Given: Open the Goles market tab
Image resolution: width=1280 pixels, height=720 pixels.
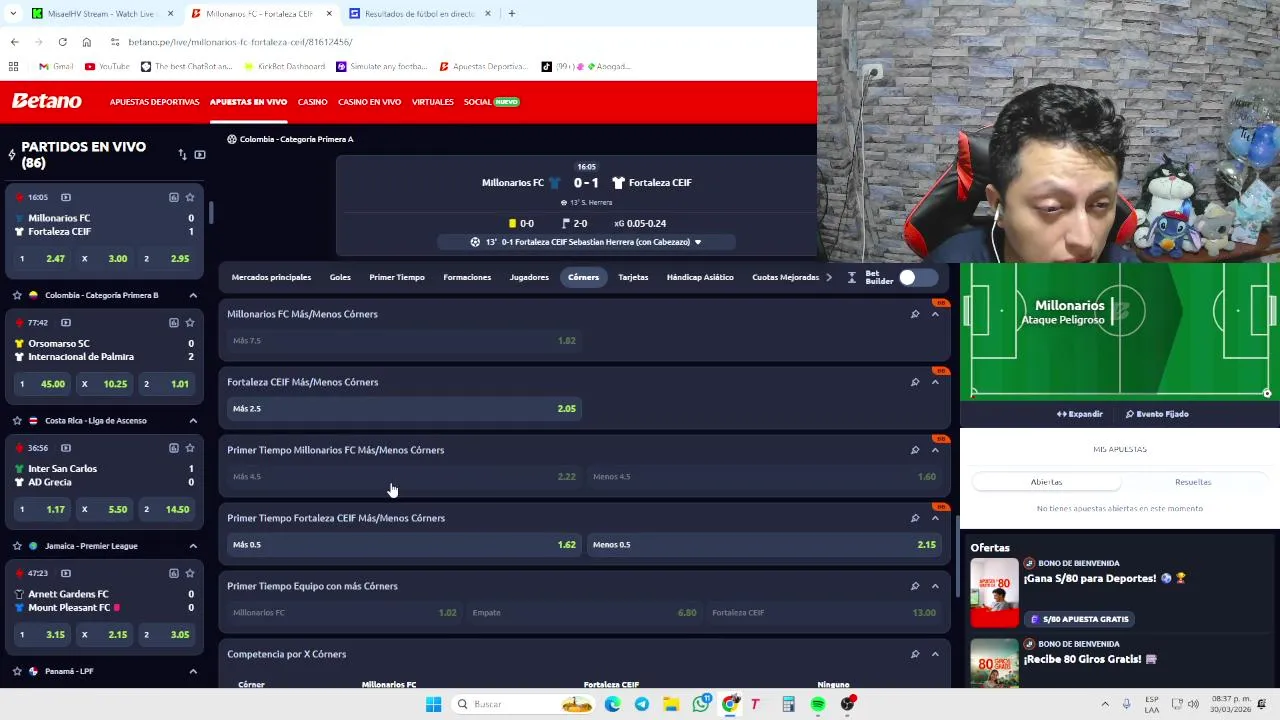Looking at the screenshot, I should 340,277.
